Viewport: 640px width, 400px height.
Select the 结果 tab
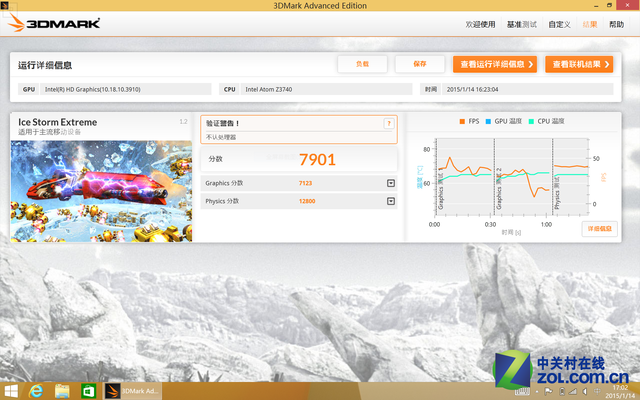click(590, 24)
